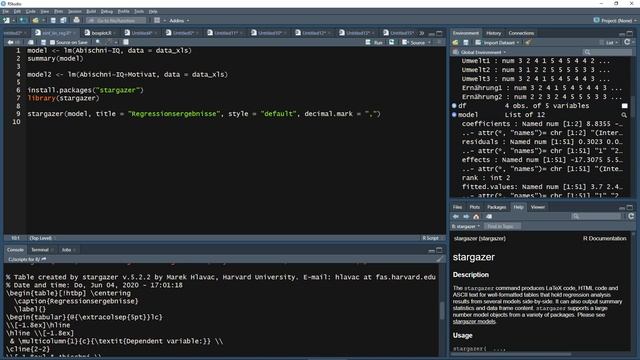Viewport: 640px width, 360px height.
Task: Open the New File dropdown arrow
Action: (13, 20)
